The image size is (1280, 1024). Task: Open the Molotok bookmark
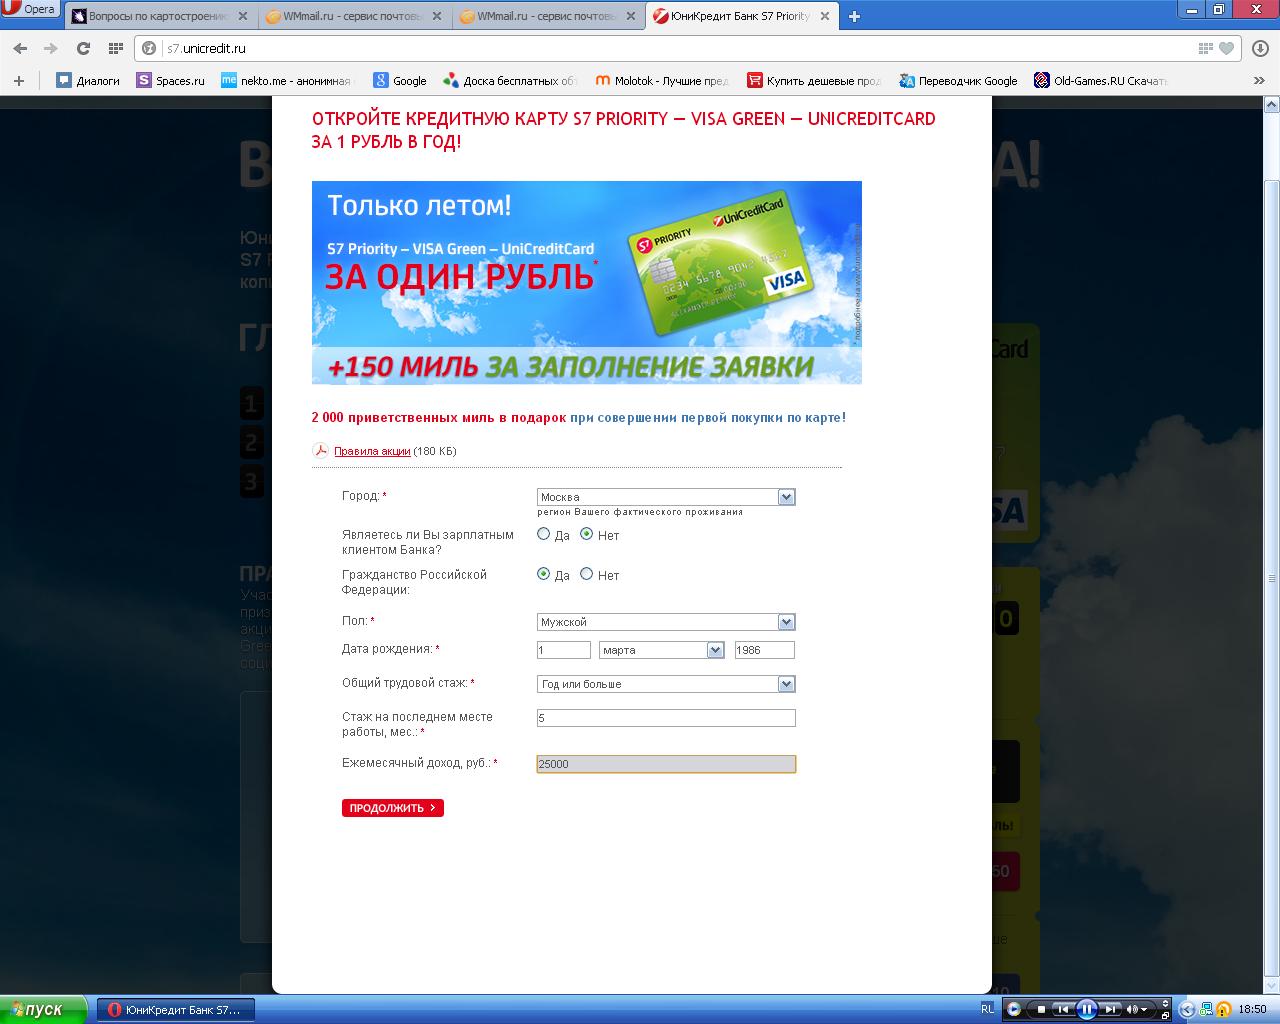[662, 81]
